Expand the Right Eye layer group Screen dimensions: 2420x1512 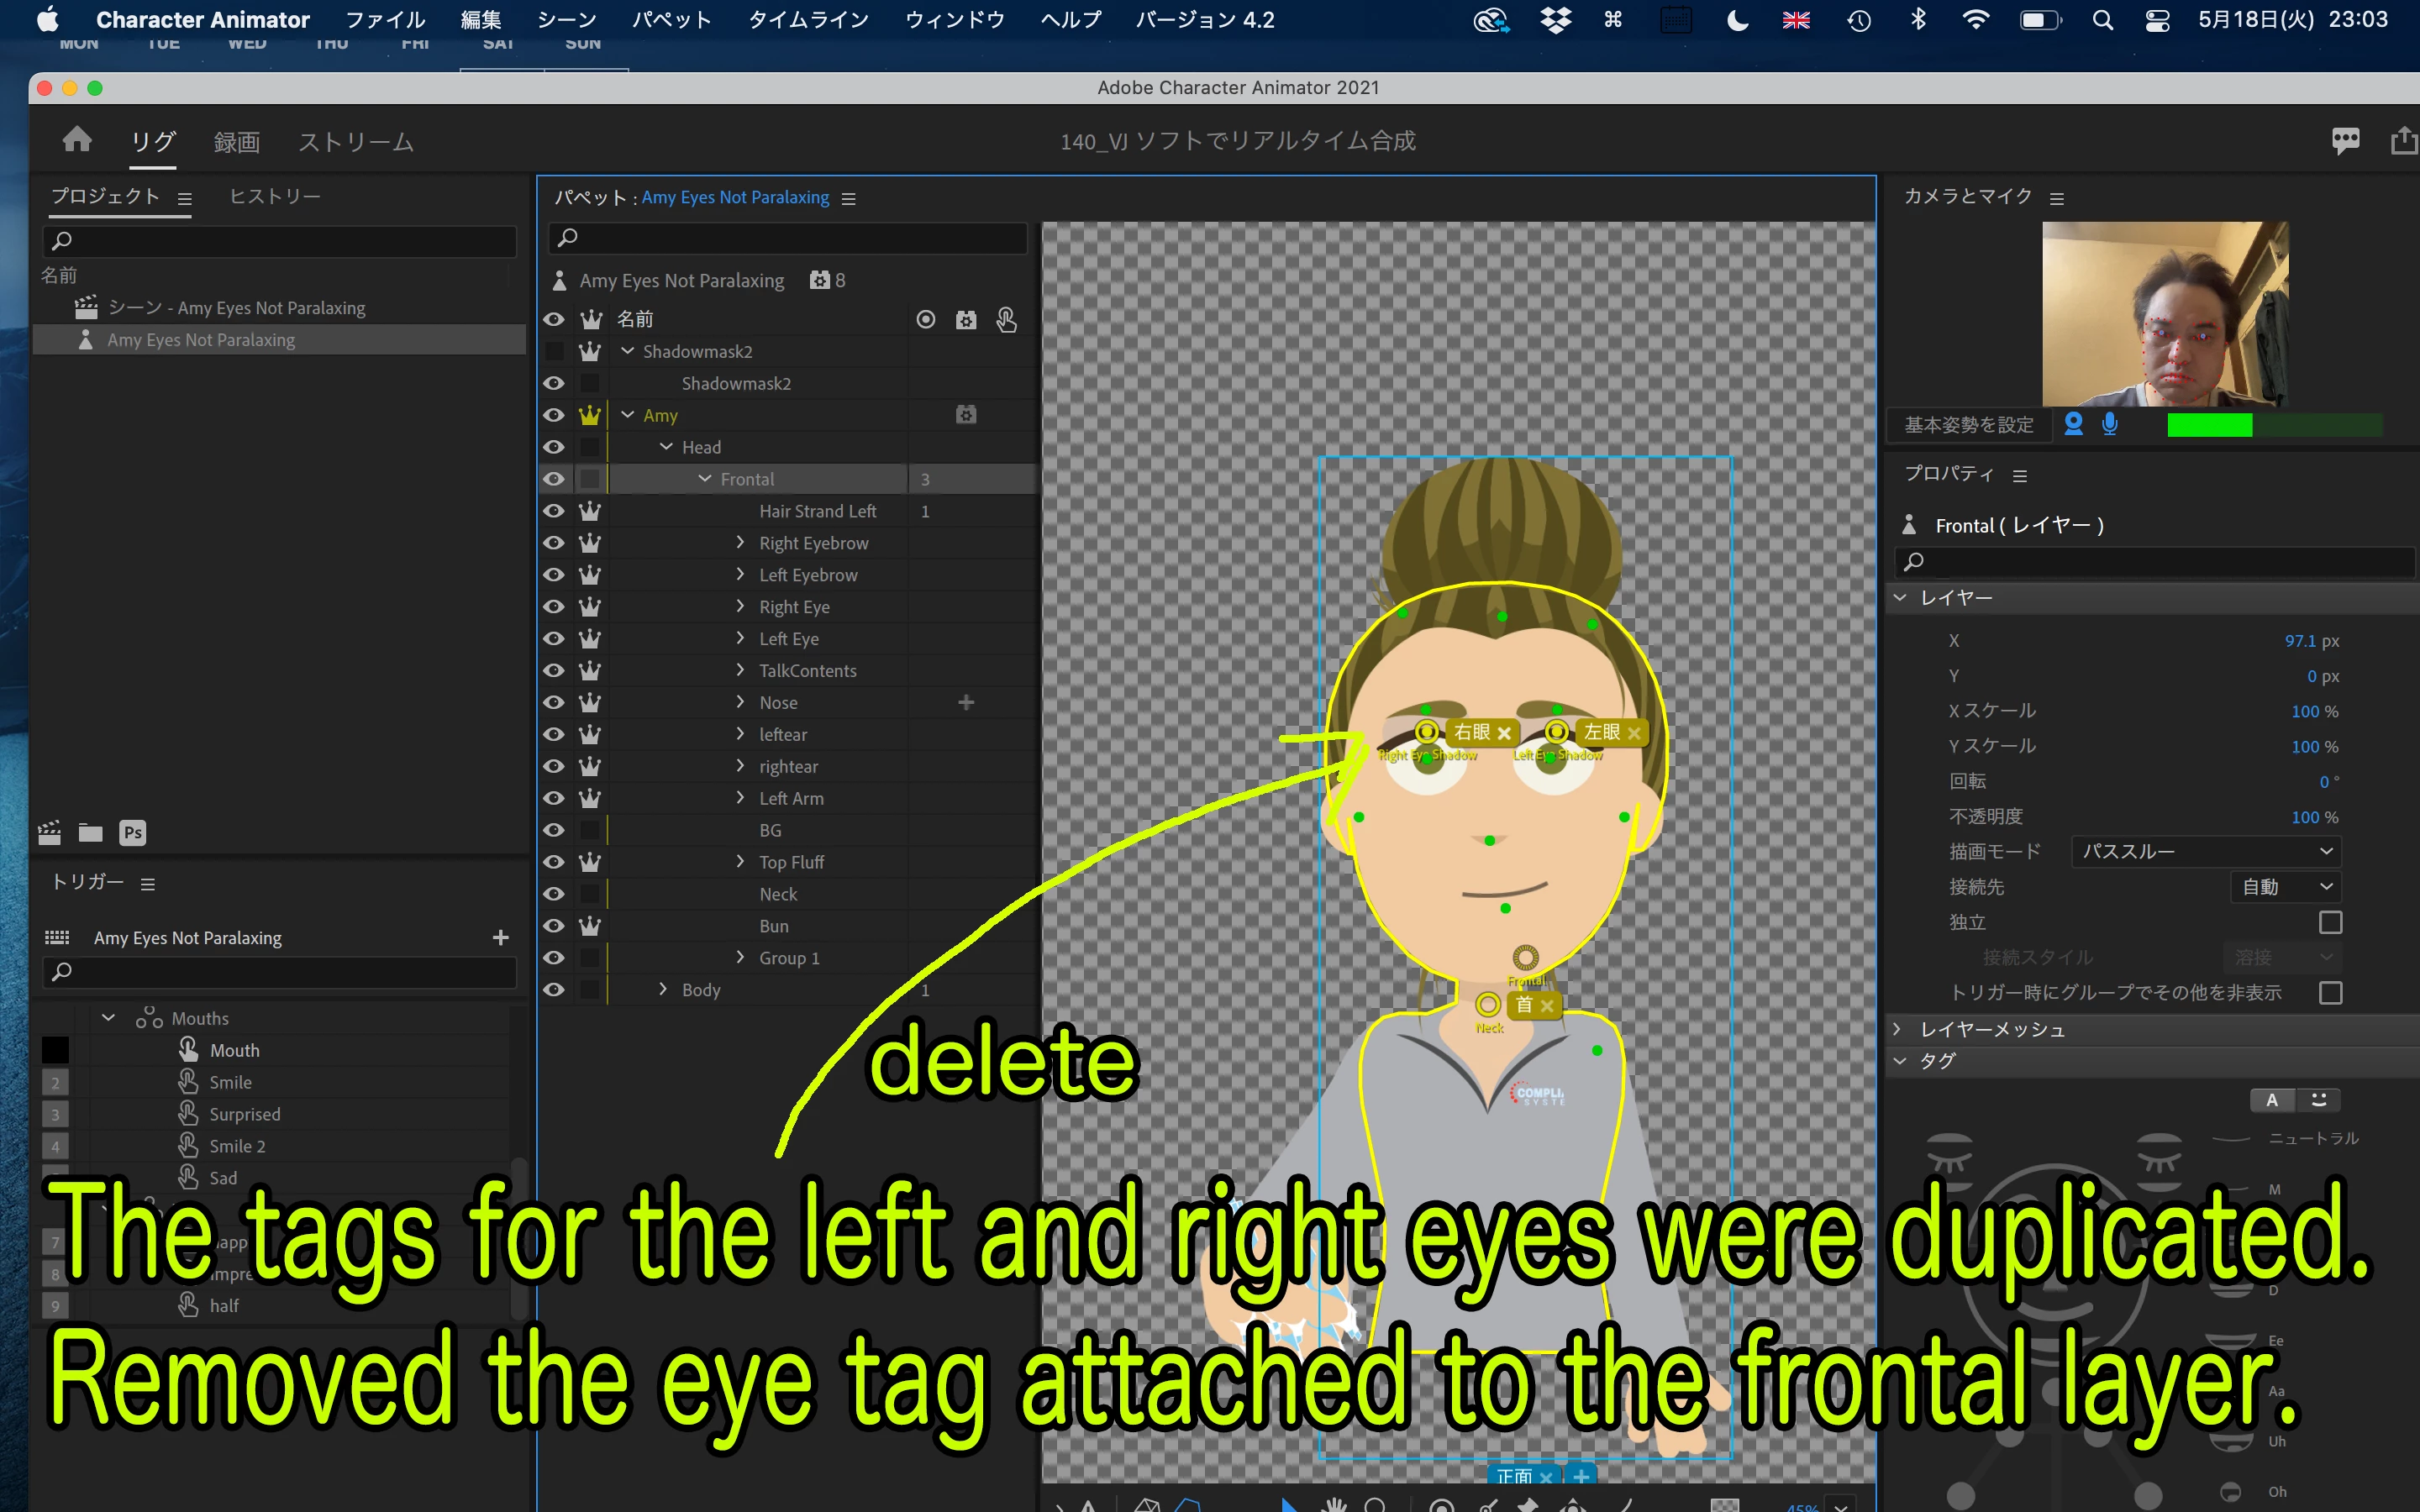(x=740, y=606)
